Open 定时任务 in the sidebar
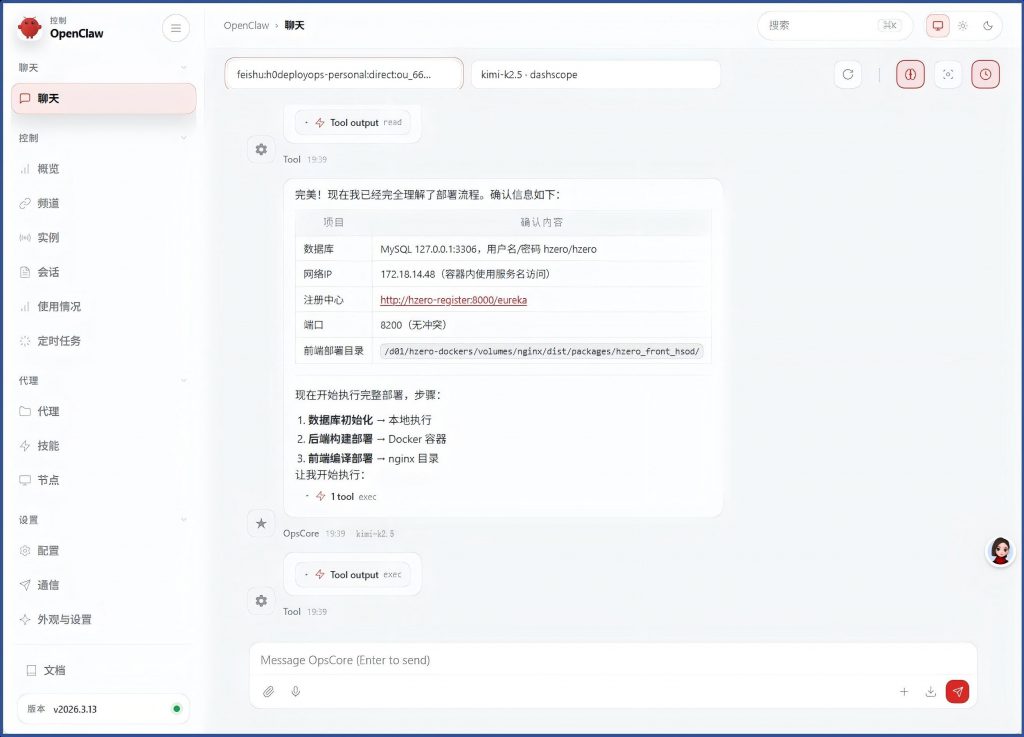Screen dimensions: 1024x737 [x=58, y=341]
